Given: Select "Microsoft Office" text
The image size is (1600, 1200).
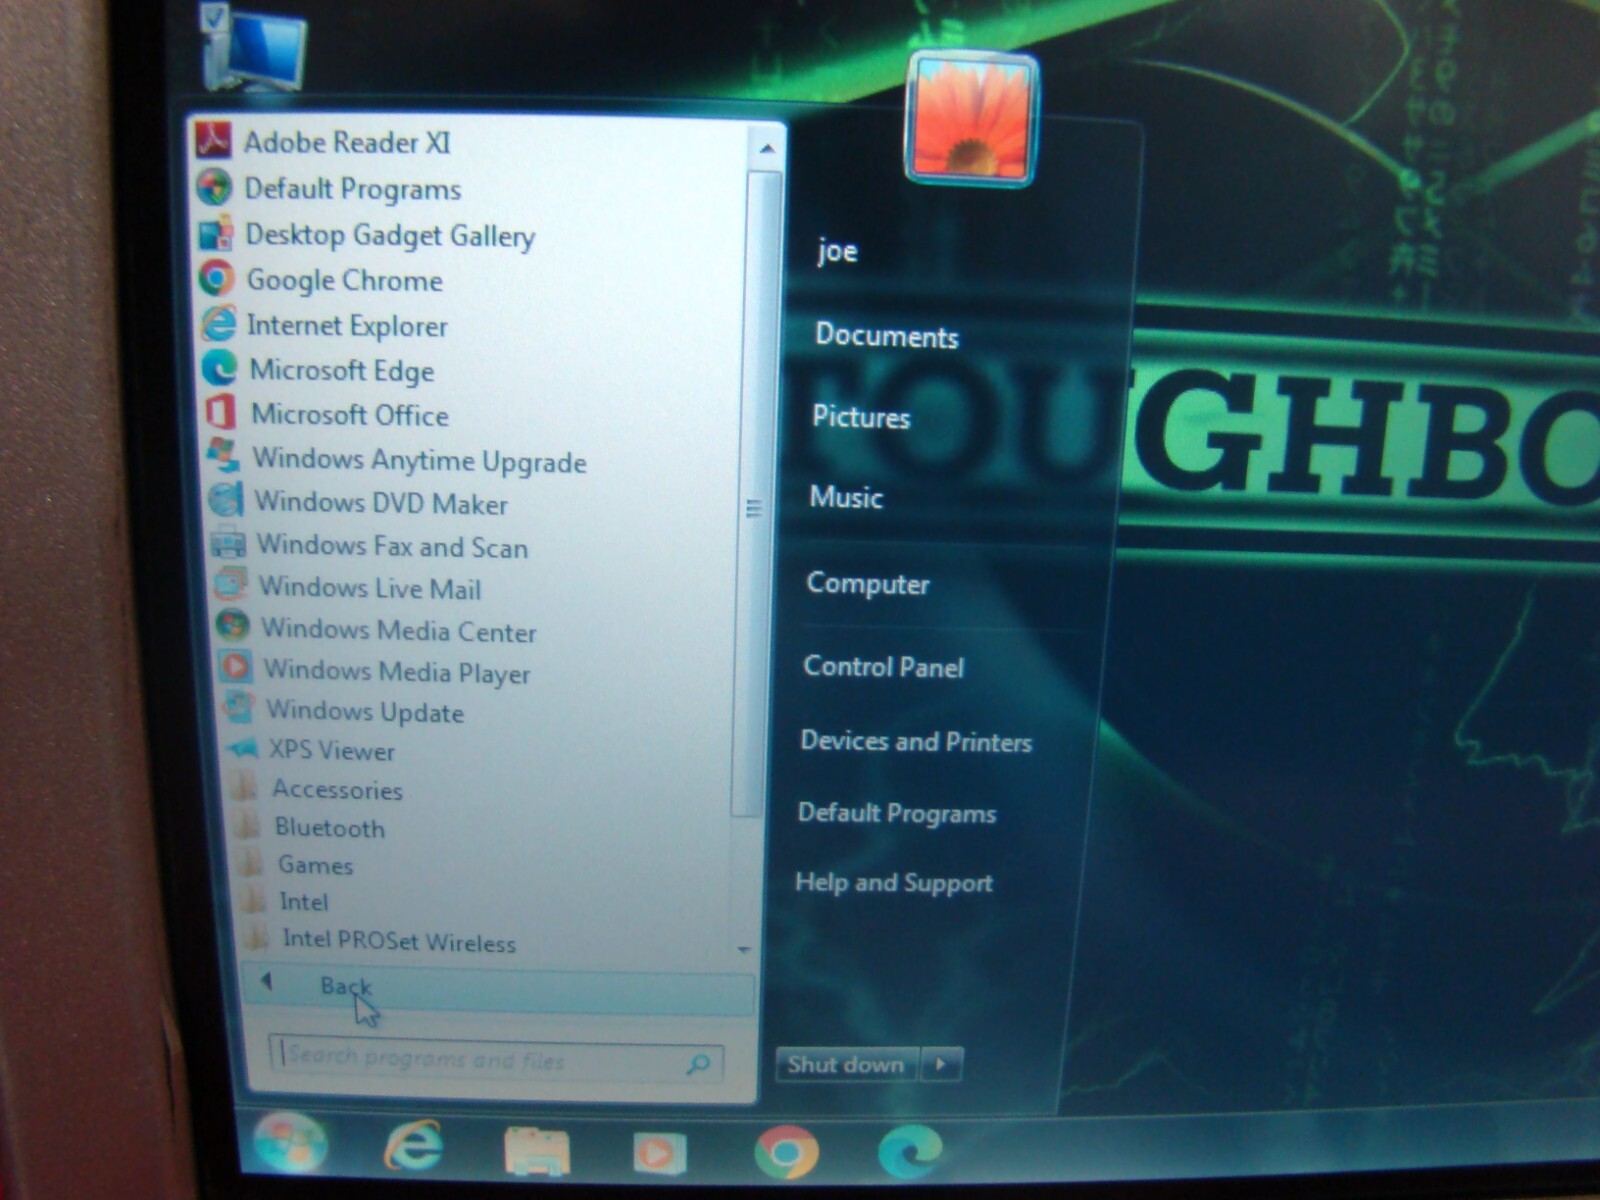Looking at the screenshot, I should [x=349, y=414].
